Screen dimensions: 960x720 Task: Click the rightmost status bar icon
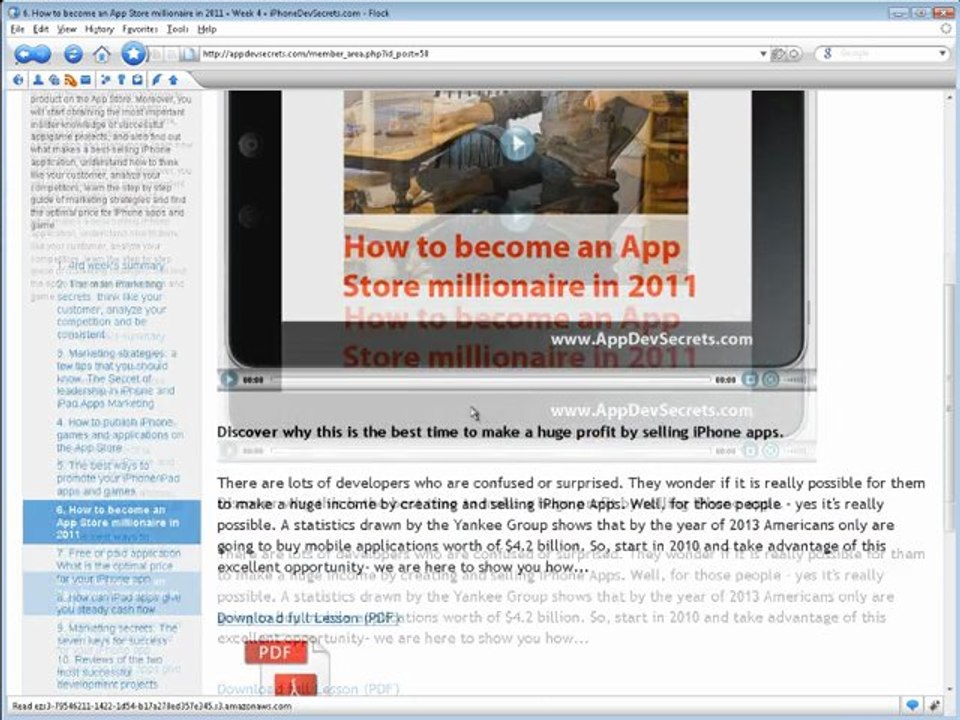tap(935, 706)
